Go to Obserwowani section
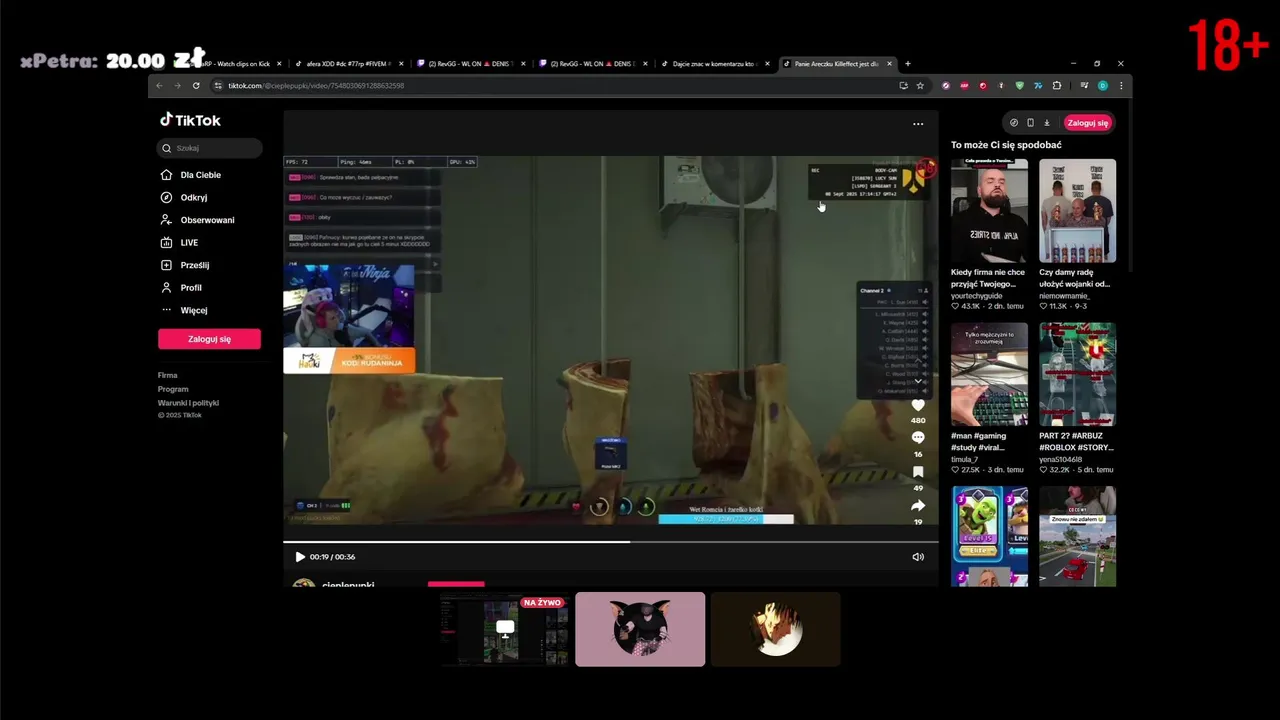Image resolution: width=1280 pixels, height=720 pixels. [207, 220]
